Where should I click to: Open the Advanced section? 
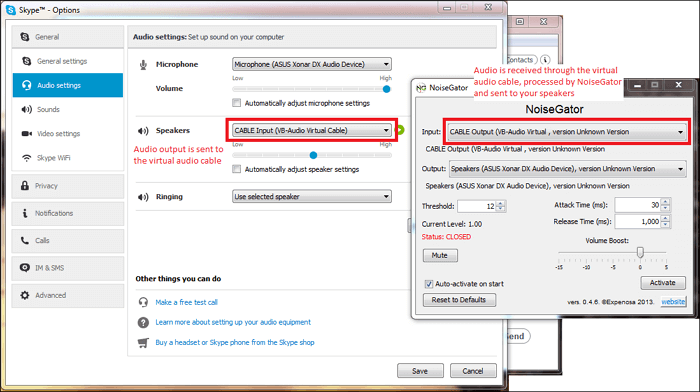(68, 295)
